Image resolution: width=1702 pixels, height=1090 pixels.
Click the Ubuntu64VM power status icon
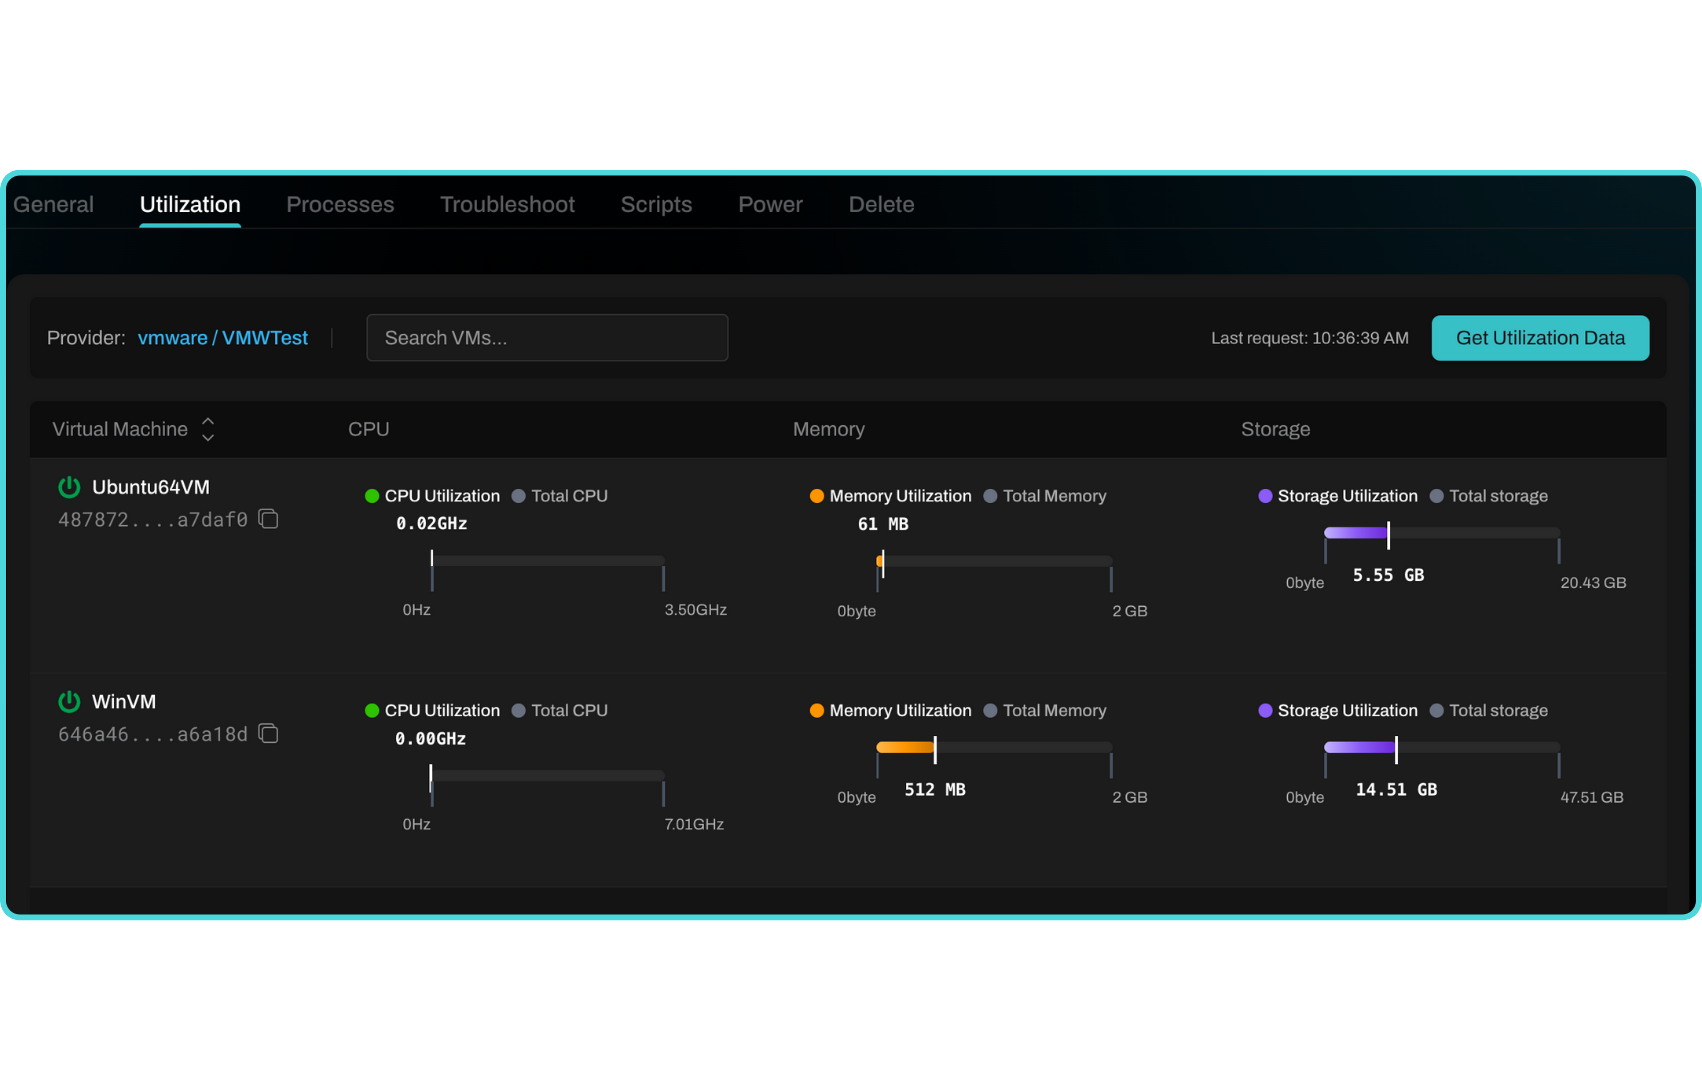(69, 487)
